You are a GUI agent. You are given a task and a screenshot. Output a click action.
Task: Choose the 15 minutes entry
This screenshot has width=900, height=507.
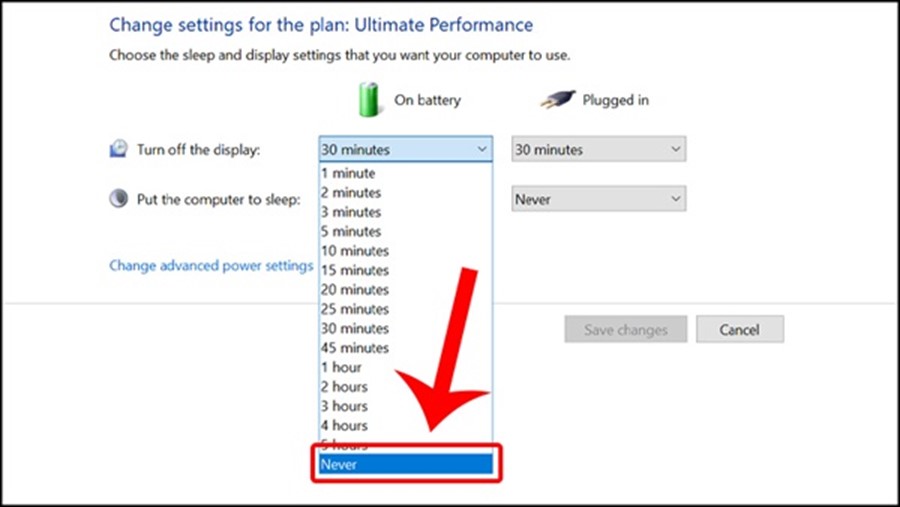(406, 270)
